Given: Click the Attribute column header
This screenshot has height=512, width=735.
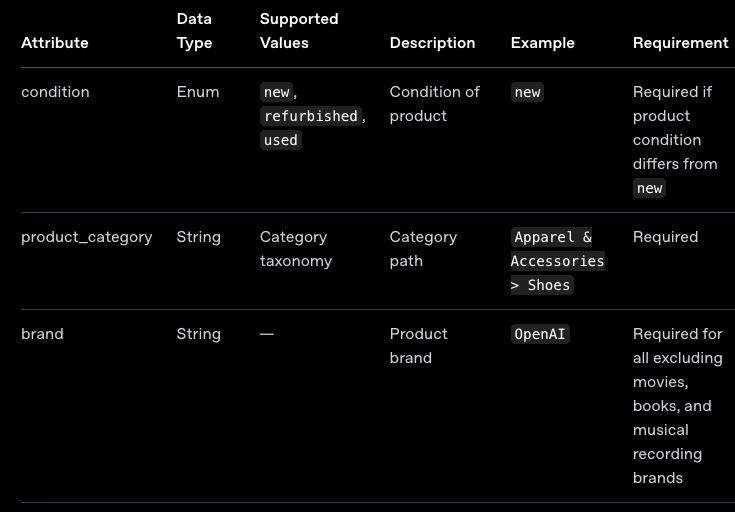Looking at the screenshot, I should pyautogui.click(x=55, y=43).
